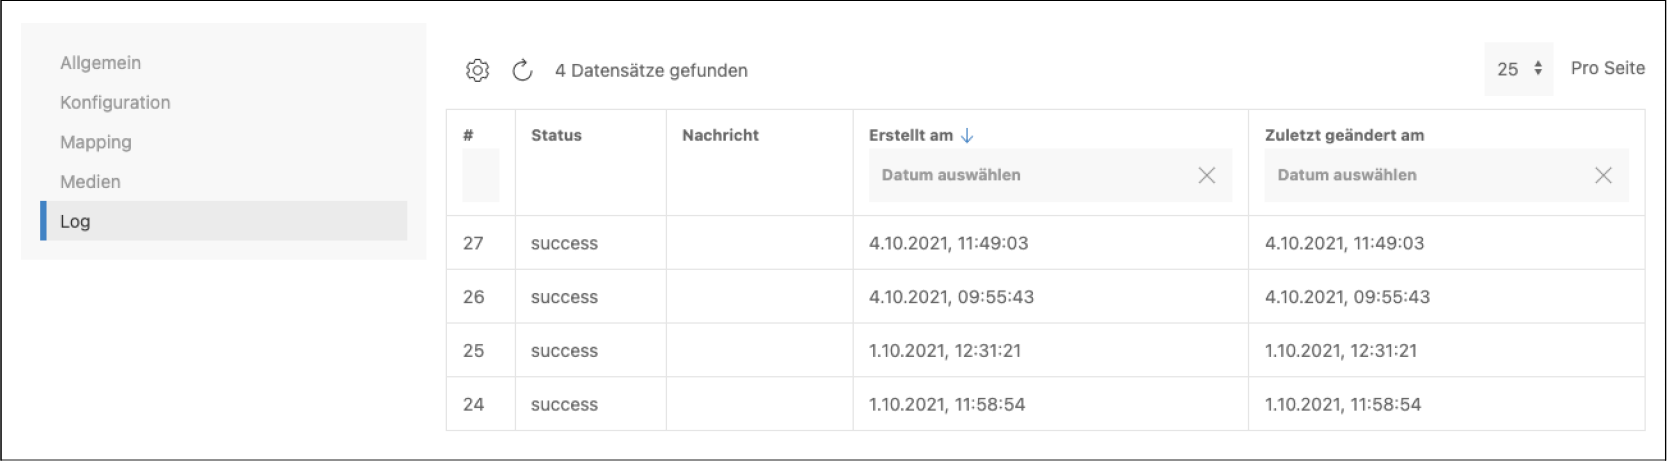
Task: Open the 25 per page dropdown
Action: pos(1518,69)
